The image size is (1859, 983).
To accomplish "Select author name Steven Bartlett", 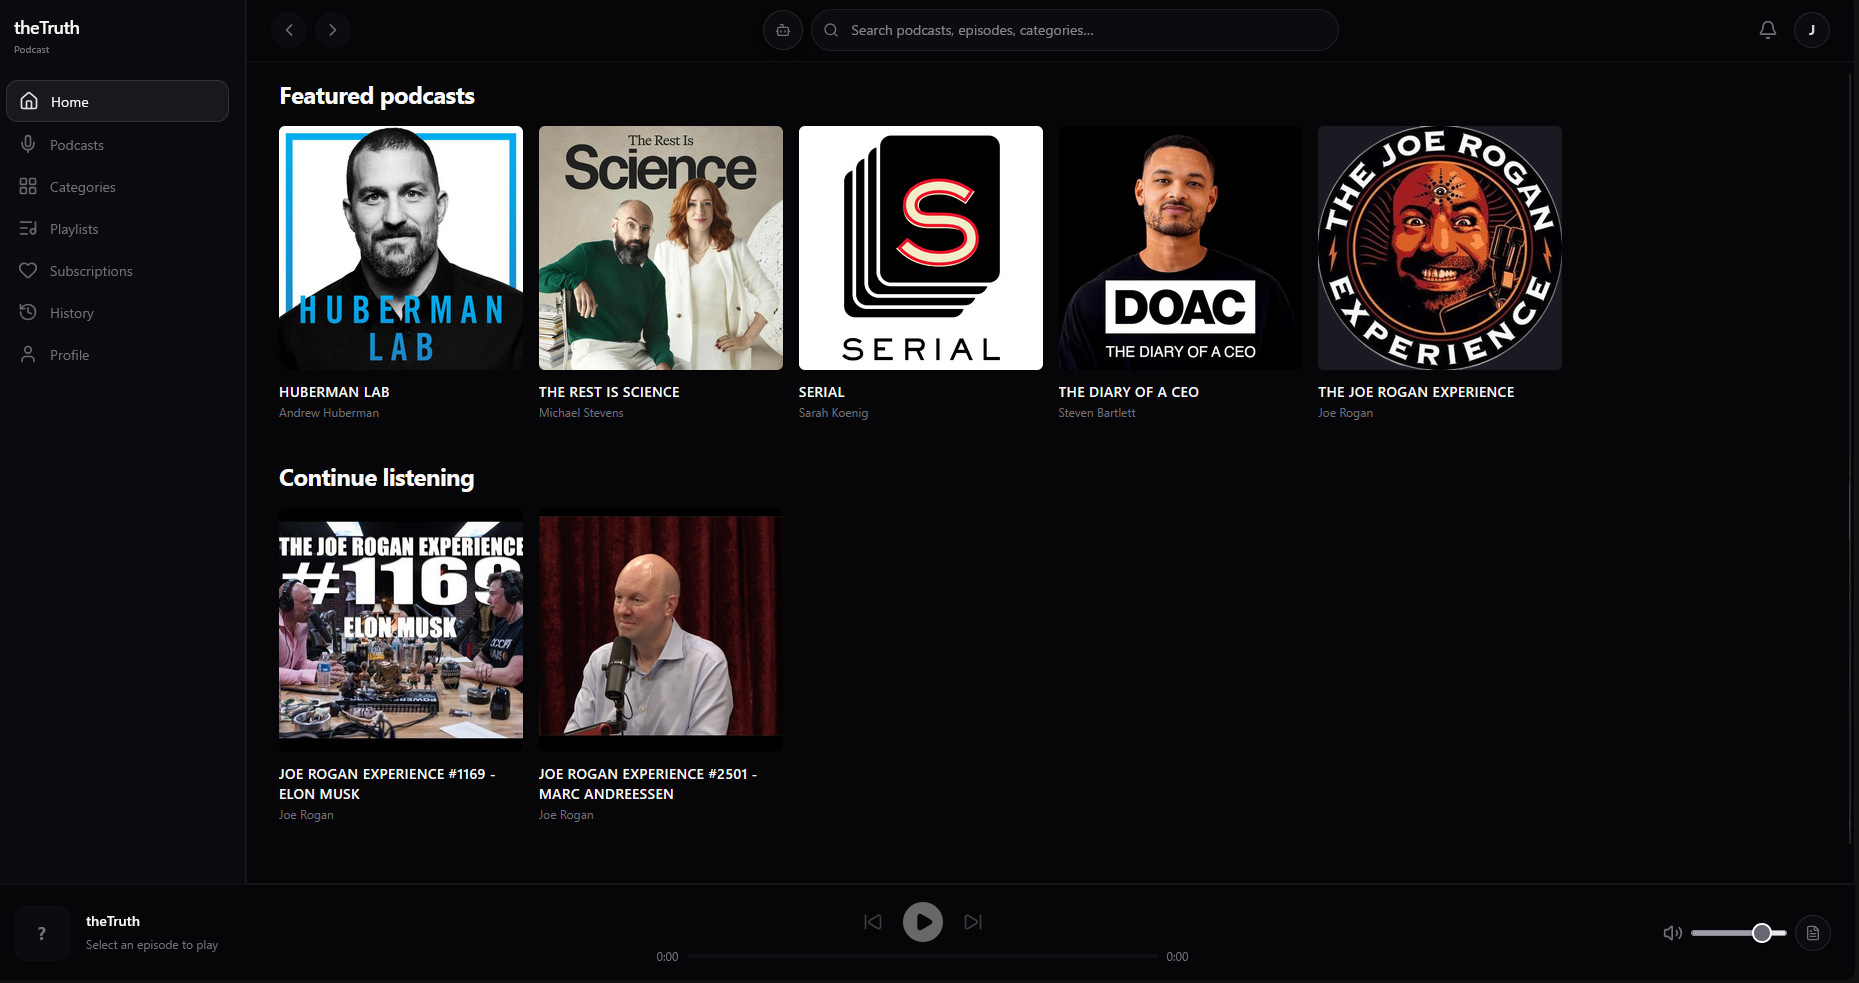I will pos(1097,413).
